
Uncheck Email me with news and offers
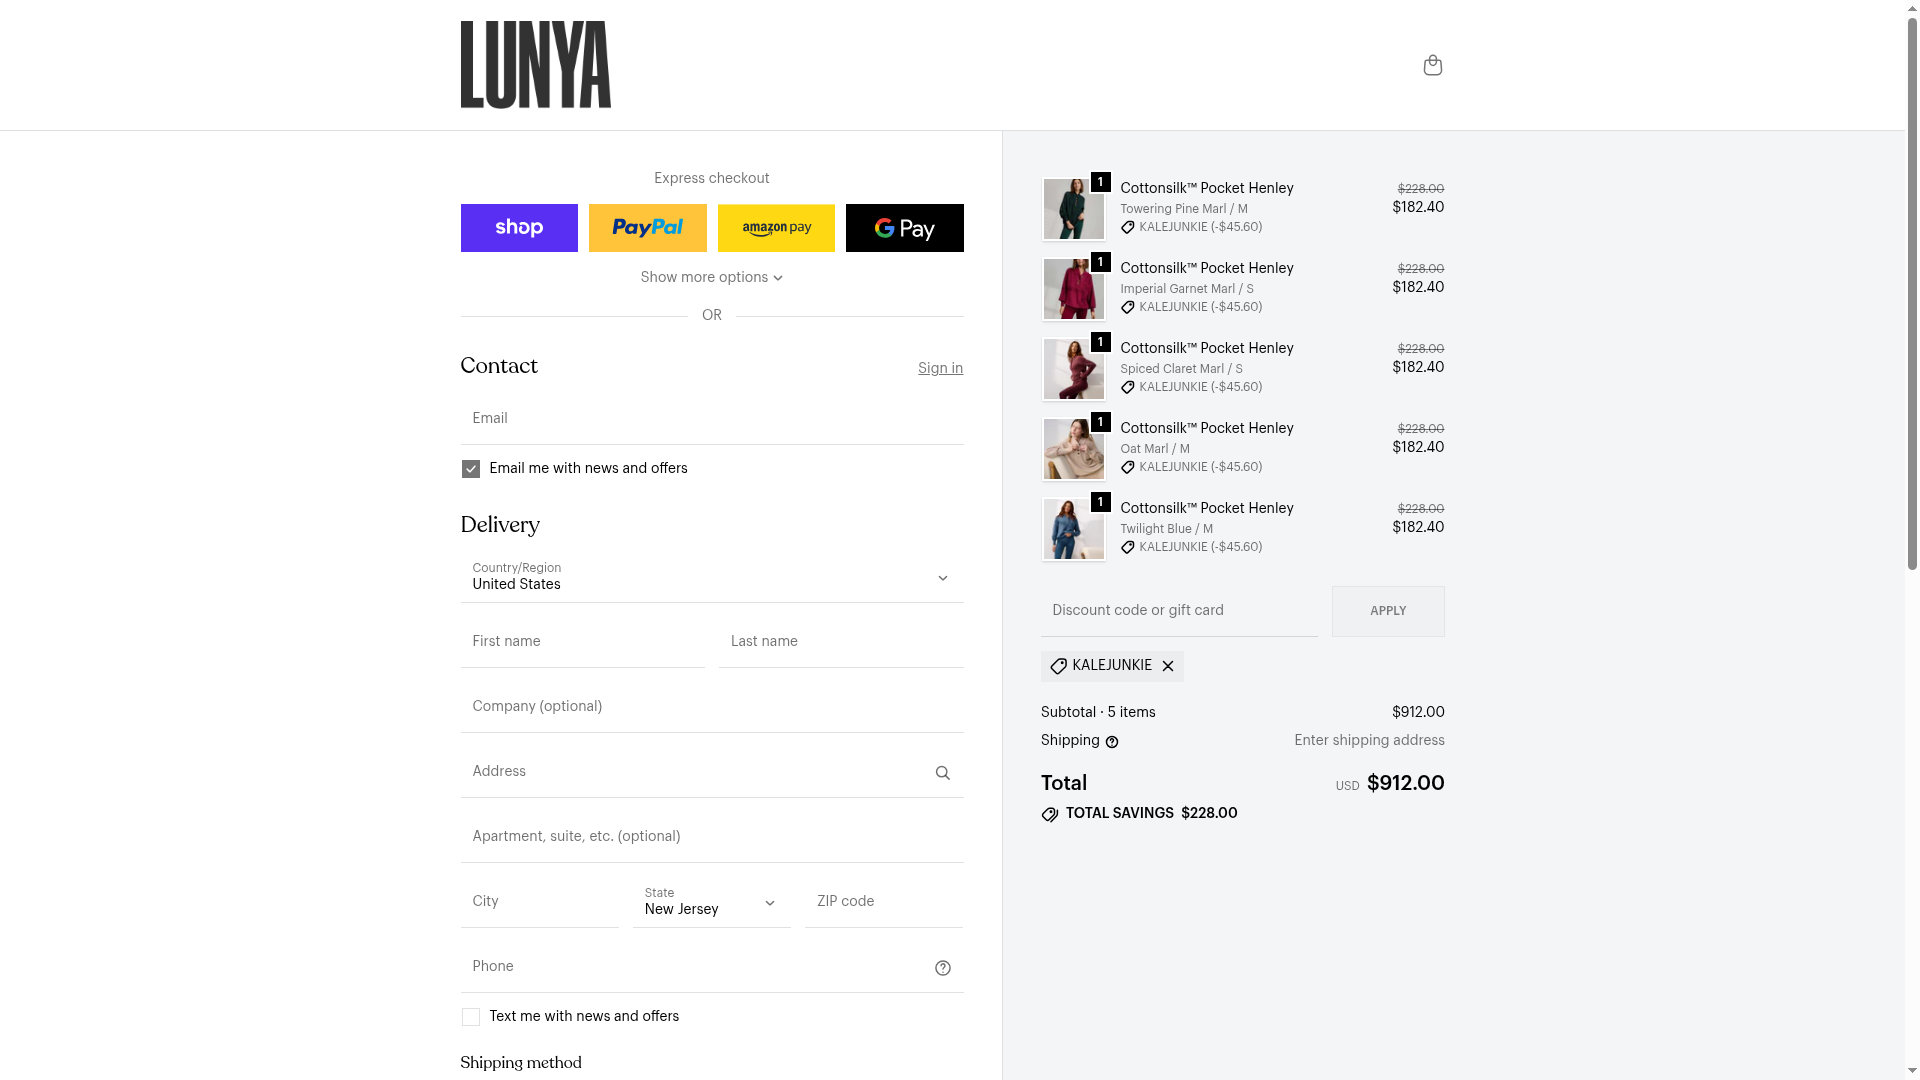470,469
